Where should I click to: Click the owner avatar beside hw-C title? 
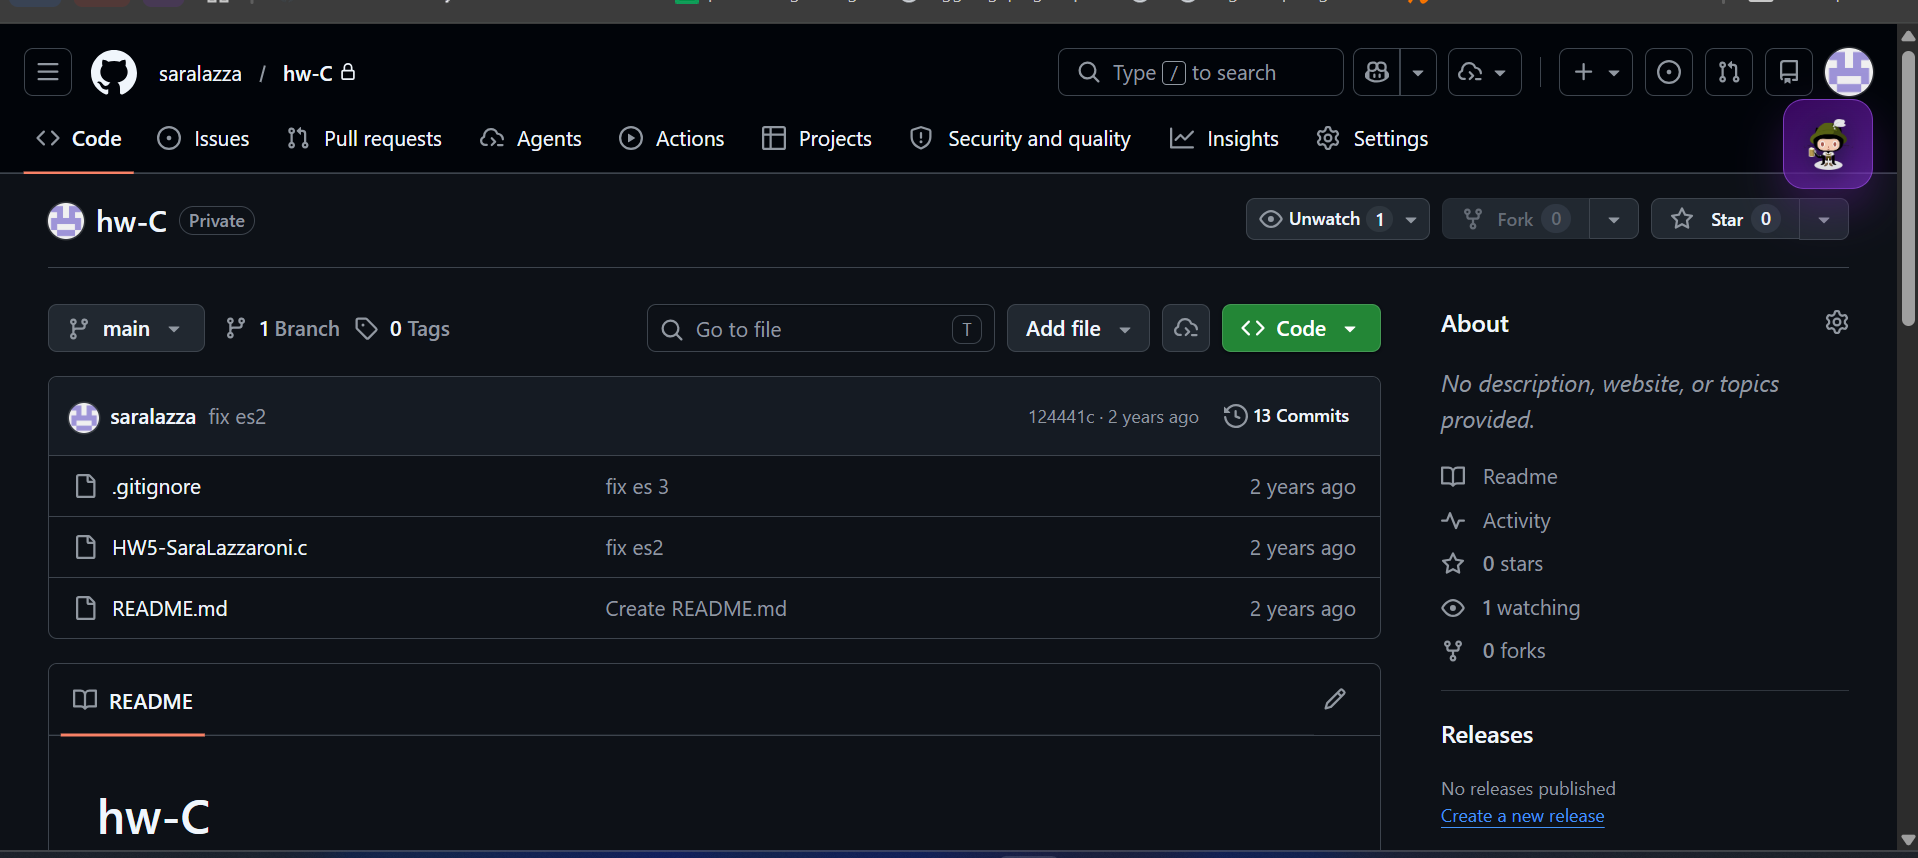[66, 221]
